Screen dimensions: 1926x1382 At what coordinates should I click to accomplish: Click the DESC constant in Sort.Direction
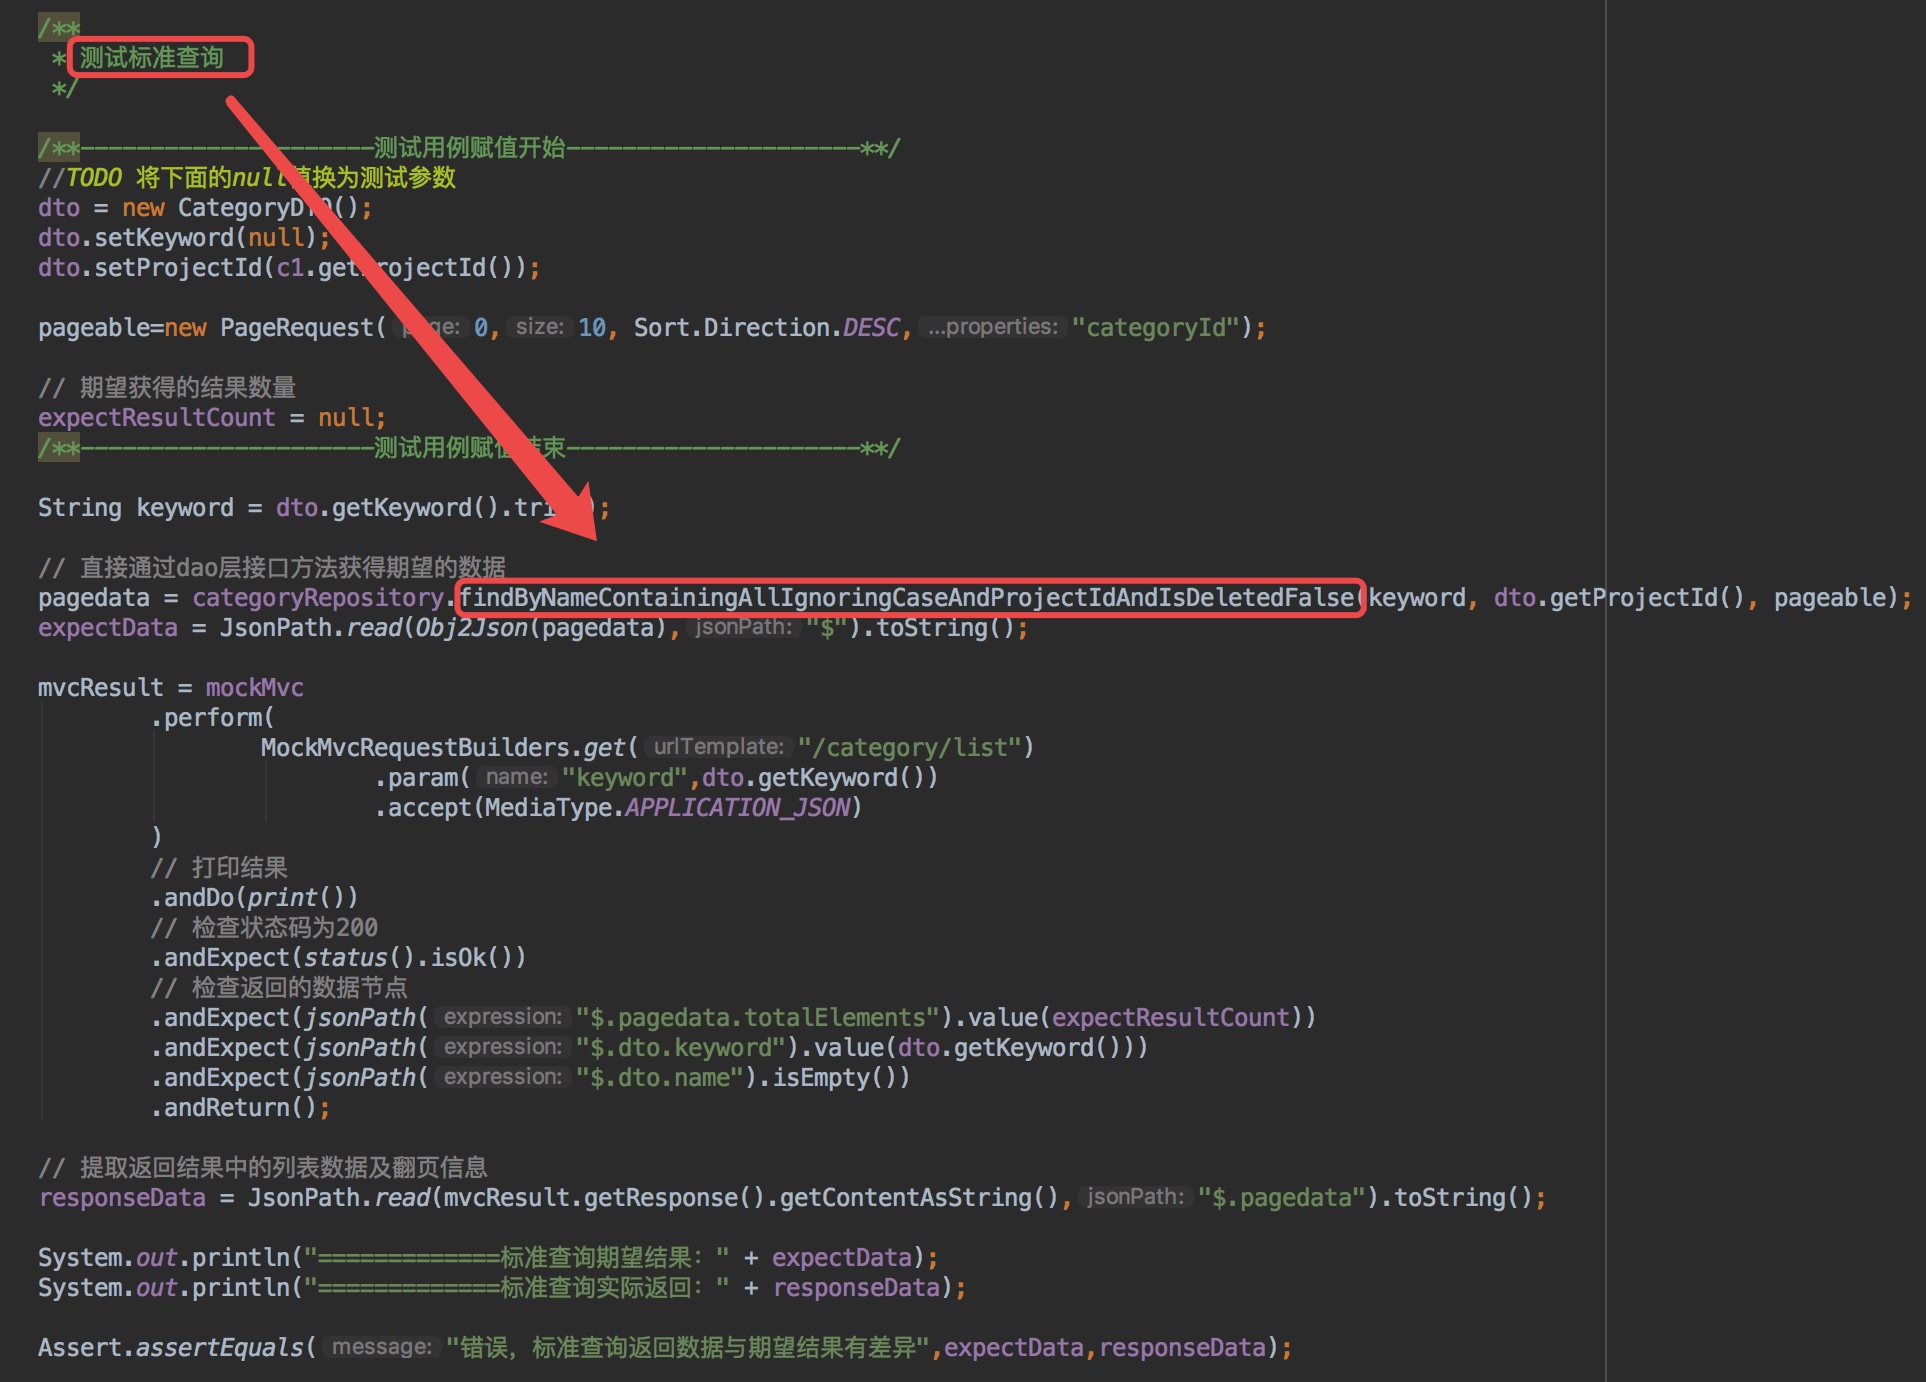click(870, 328)
